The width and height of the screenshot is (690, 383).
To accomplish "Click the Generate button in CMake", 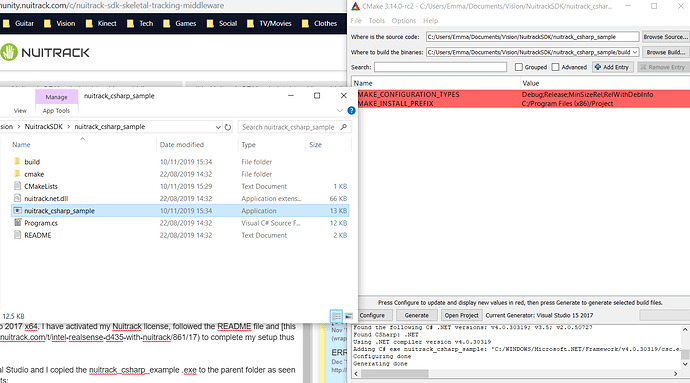I will click(416, 315).
